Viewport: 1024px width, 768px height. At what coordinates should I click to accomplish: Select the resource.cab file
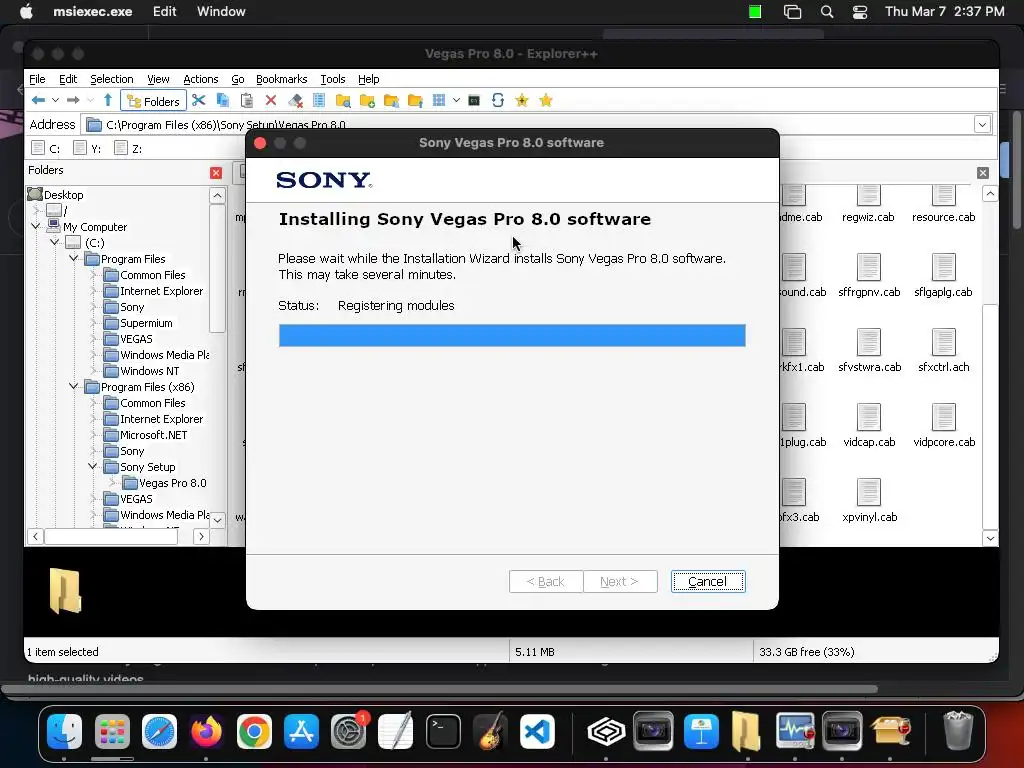944,203
